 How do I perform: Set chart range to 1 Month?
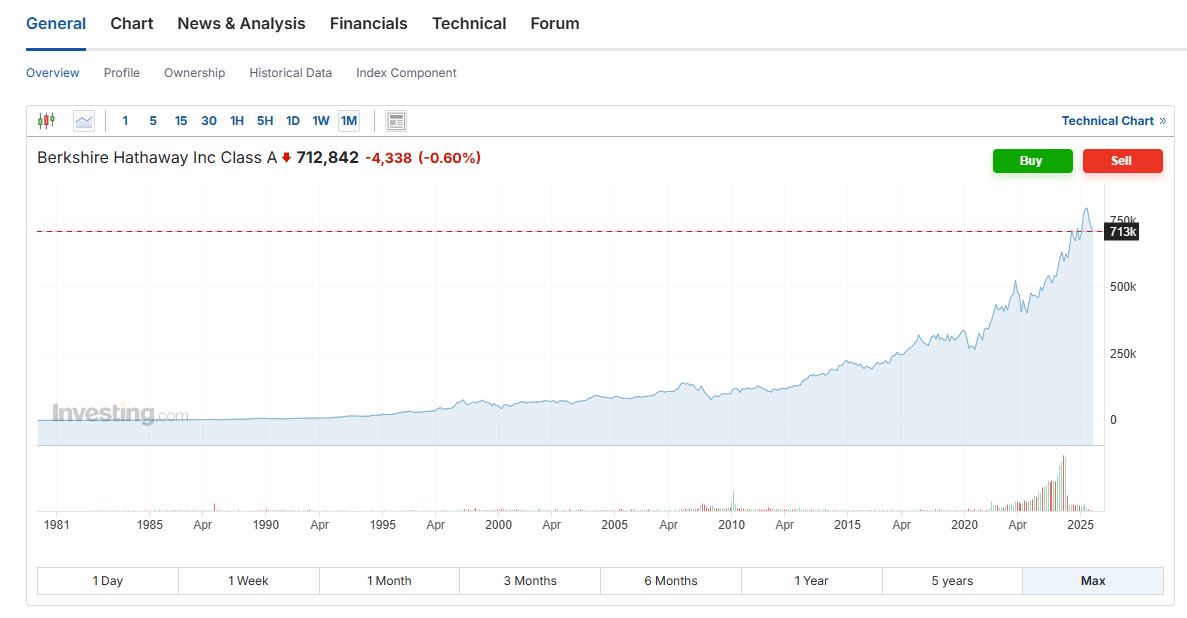(x=389, y=581)
